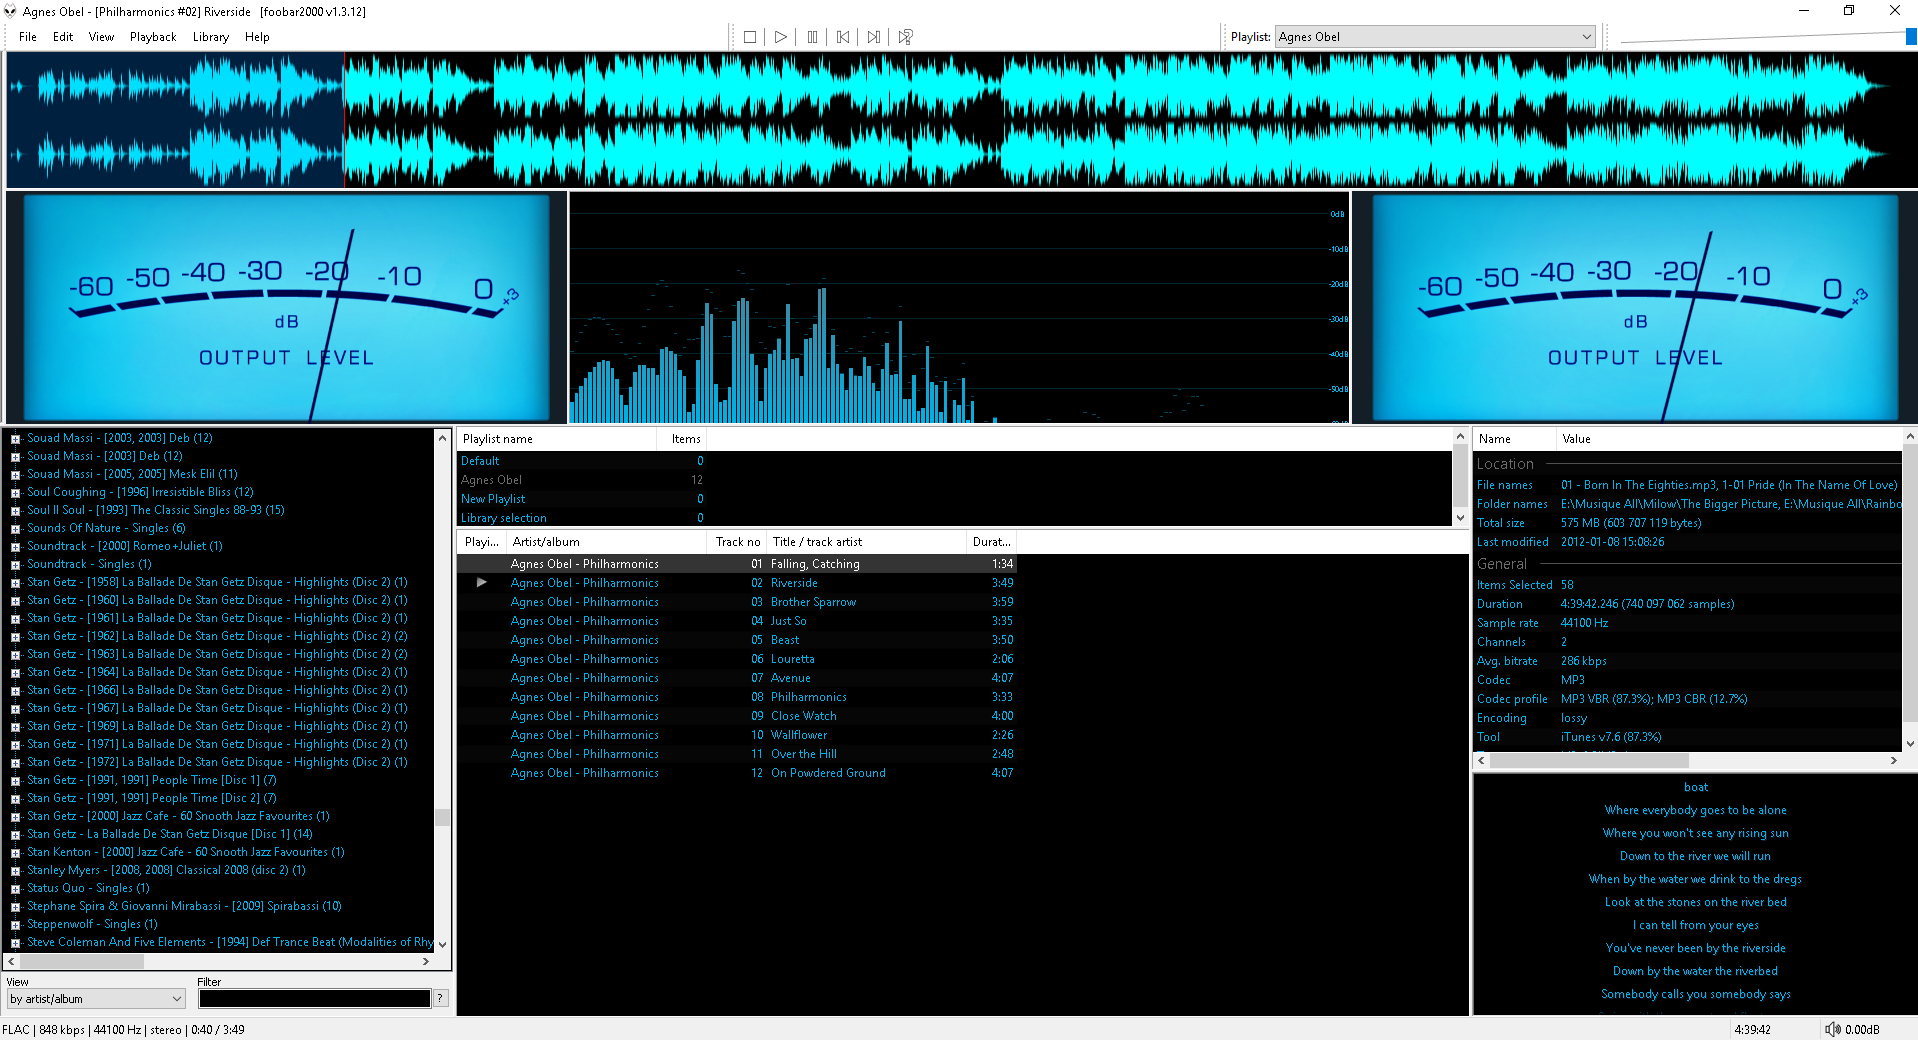The height and width of the screenshot is (1040, 1918).
Task: Click the Play button in toolbar
Action: pyautogui.click(x=781, y=37)
